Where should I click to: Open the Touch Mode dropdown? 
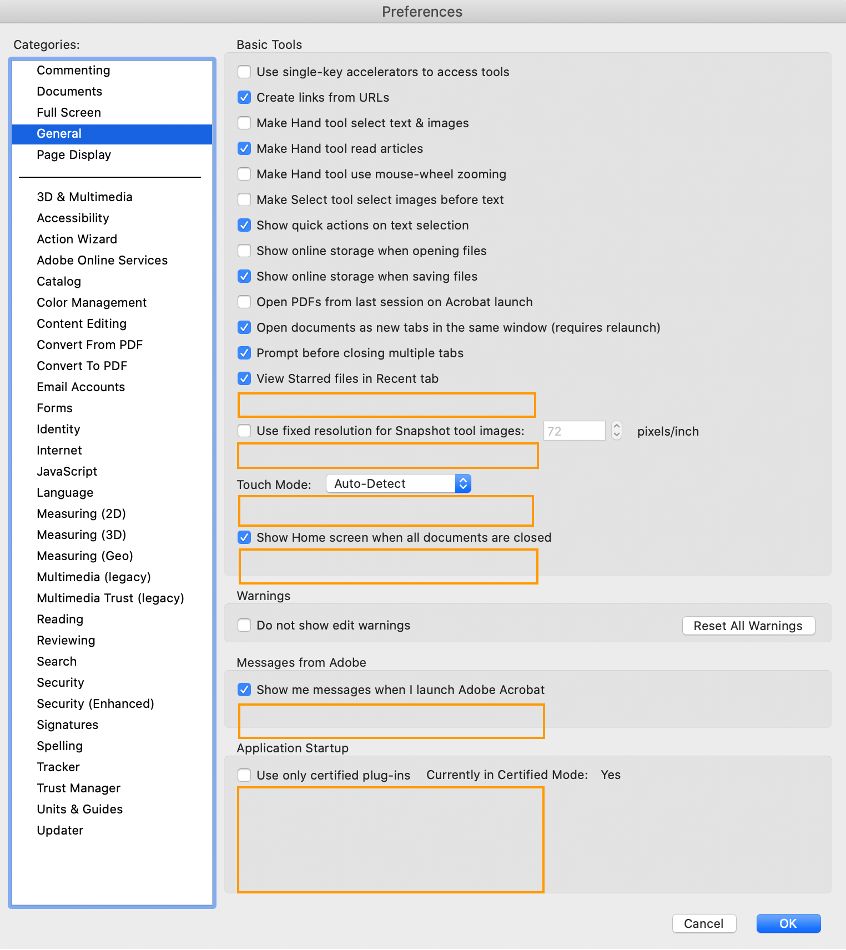pos(398,483)
